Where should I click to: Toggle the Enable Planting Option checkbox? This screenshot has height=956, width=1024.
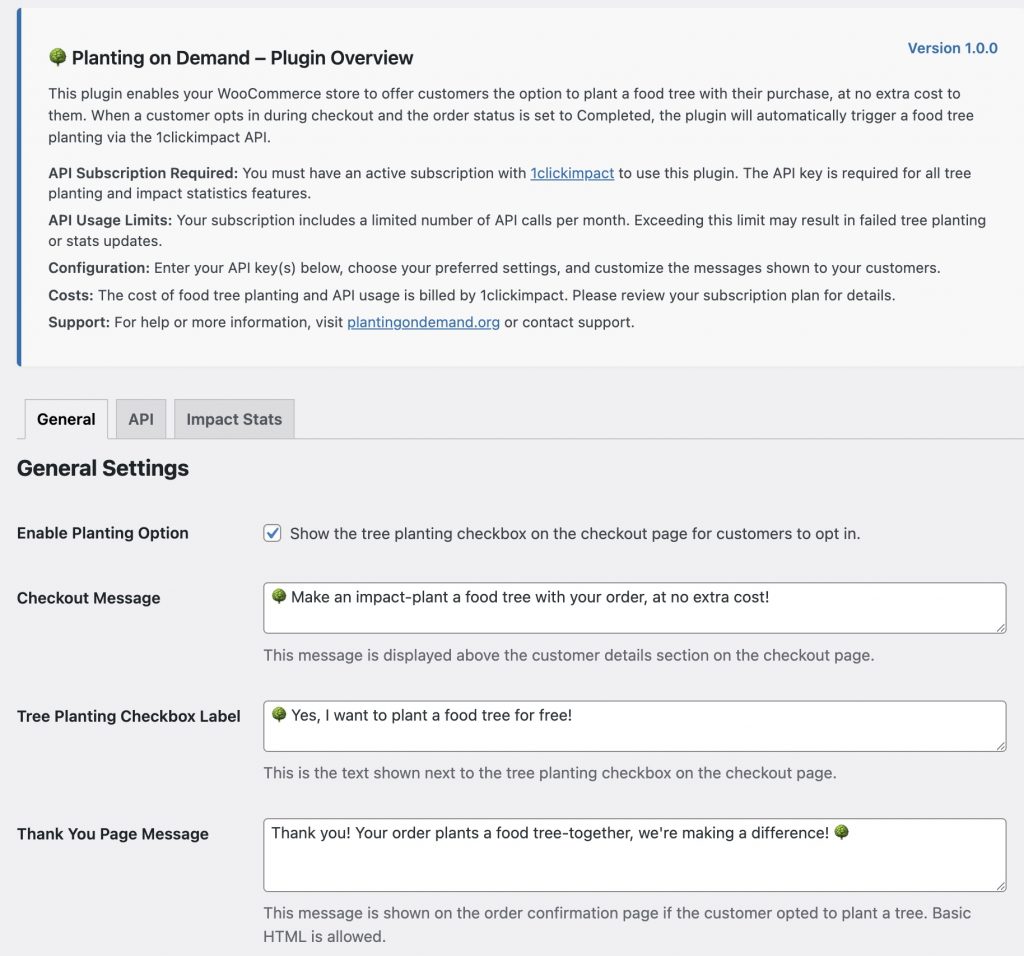point(272,534)
